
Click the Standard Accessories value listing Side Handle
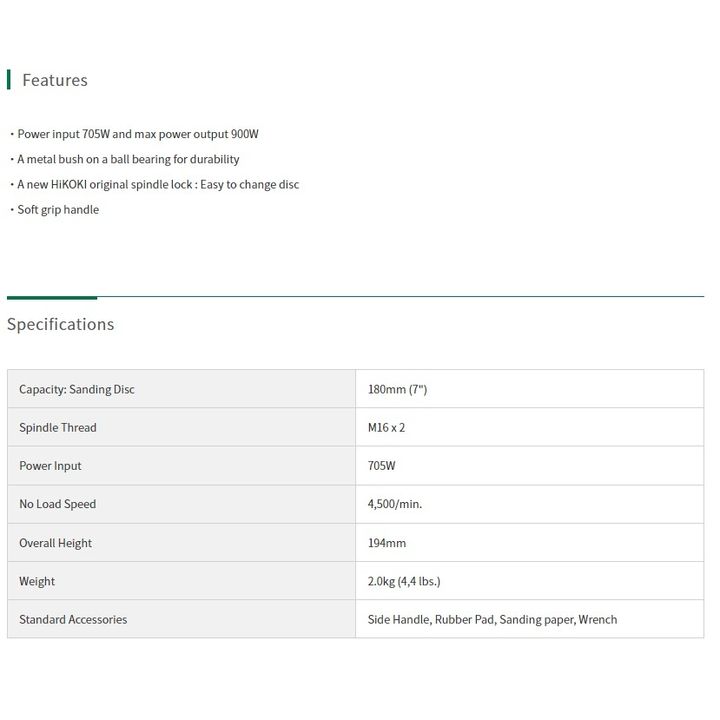coord(492,619)
